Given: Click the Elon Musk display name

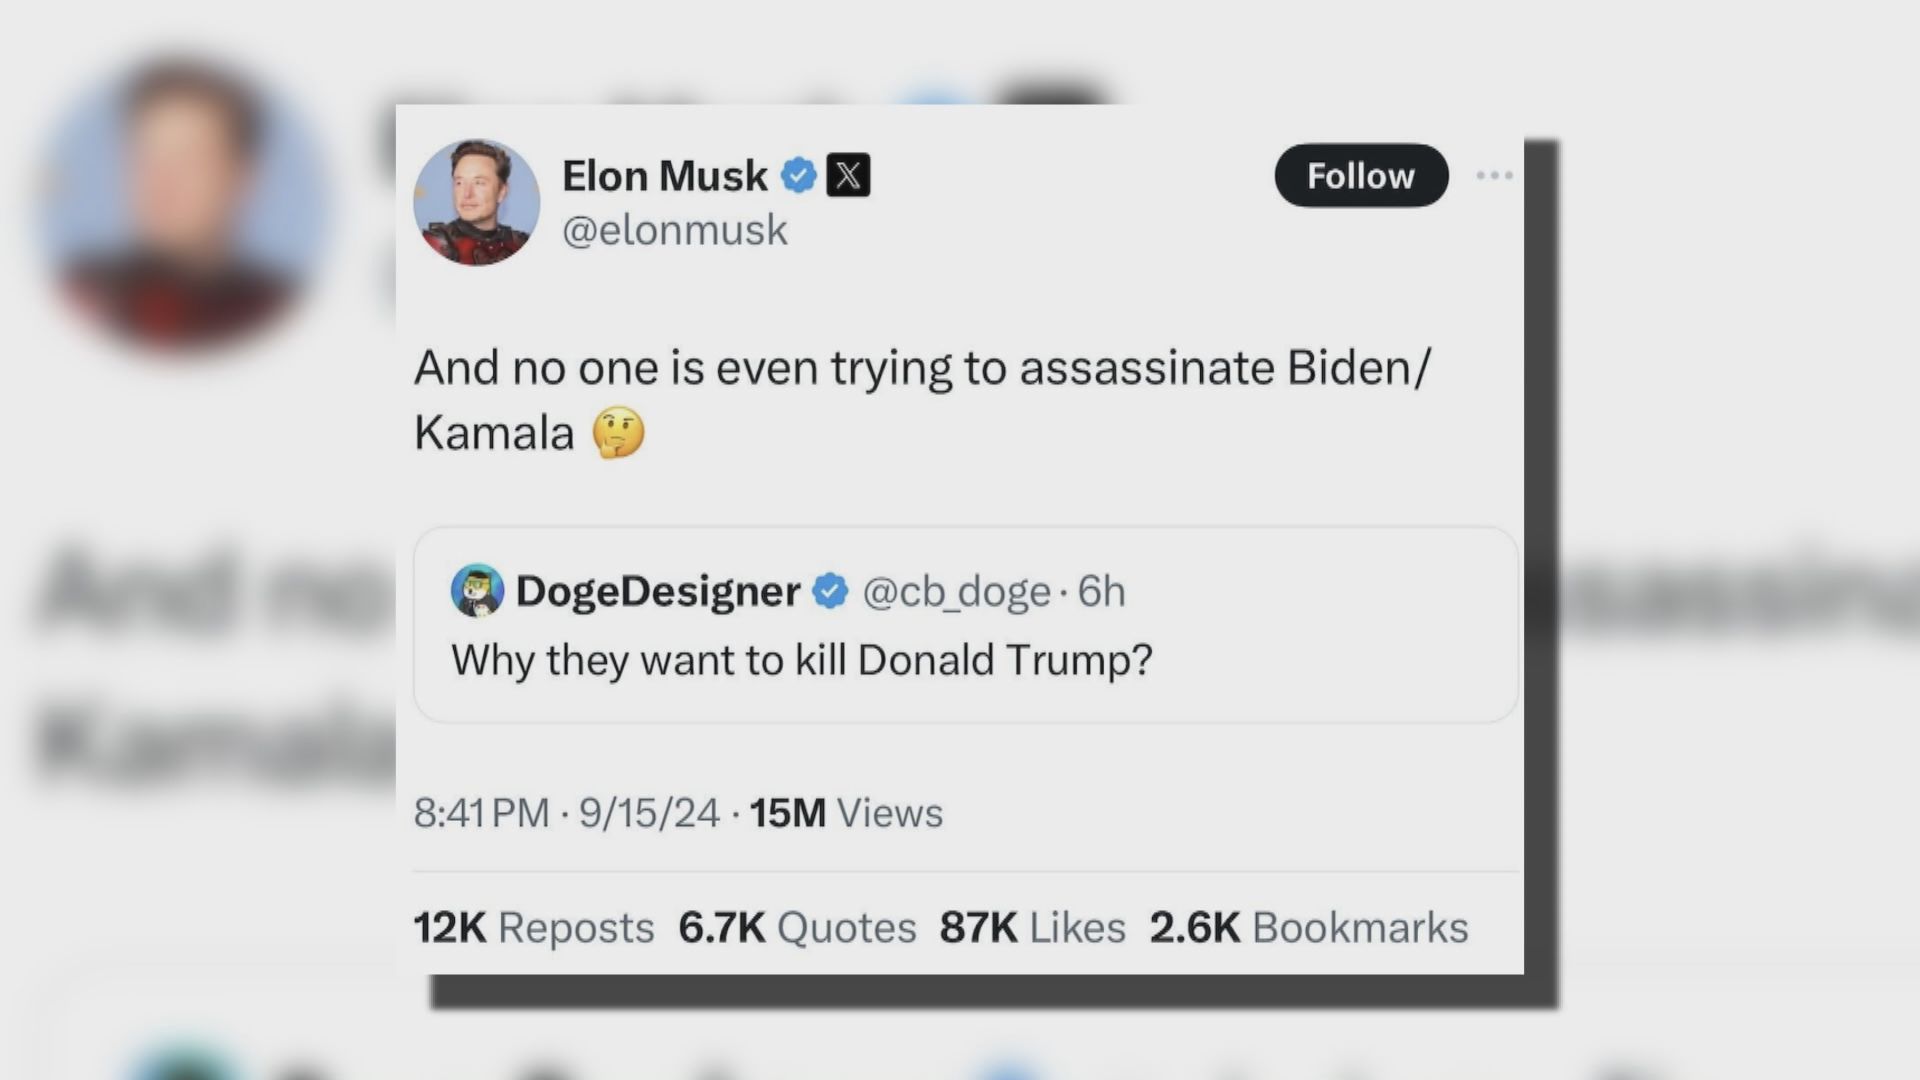Looking at the screenshot, I should pyautogui.click(x=664, y=176).
